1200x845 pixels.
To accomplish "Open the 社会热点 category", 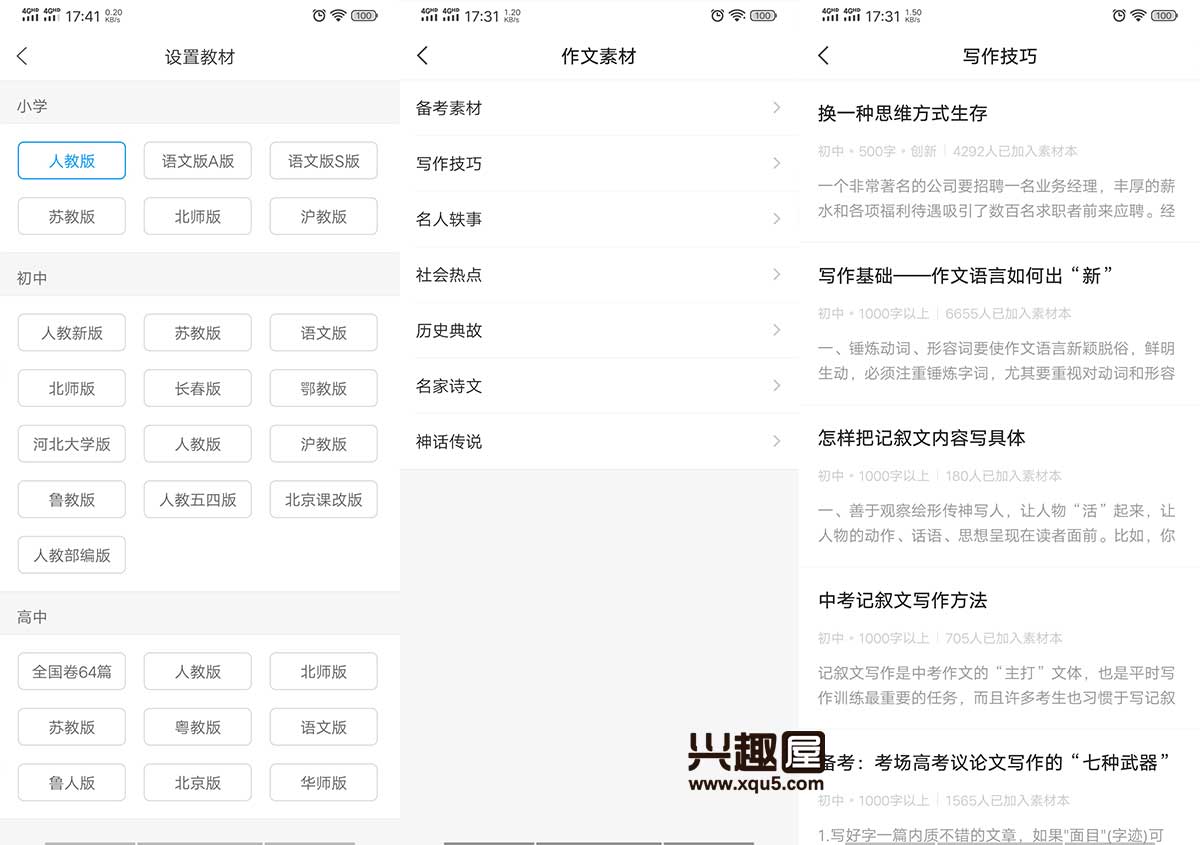I will tap(599, 274).
